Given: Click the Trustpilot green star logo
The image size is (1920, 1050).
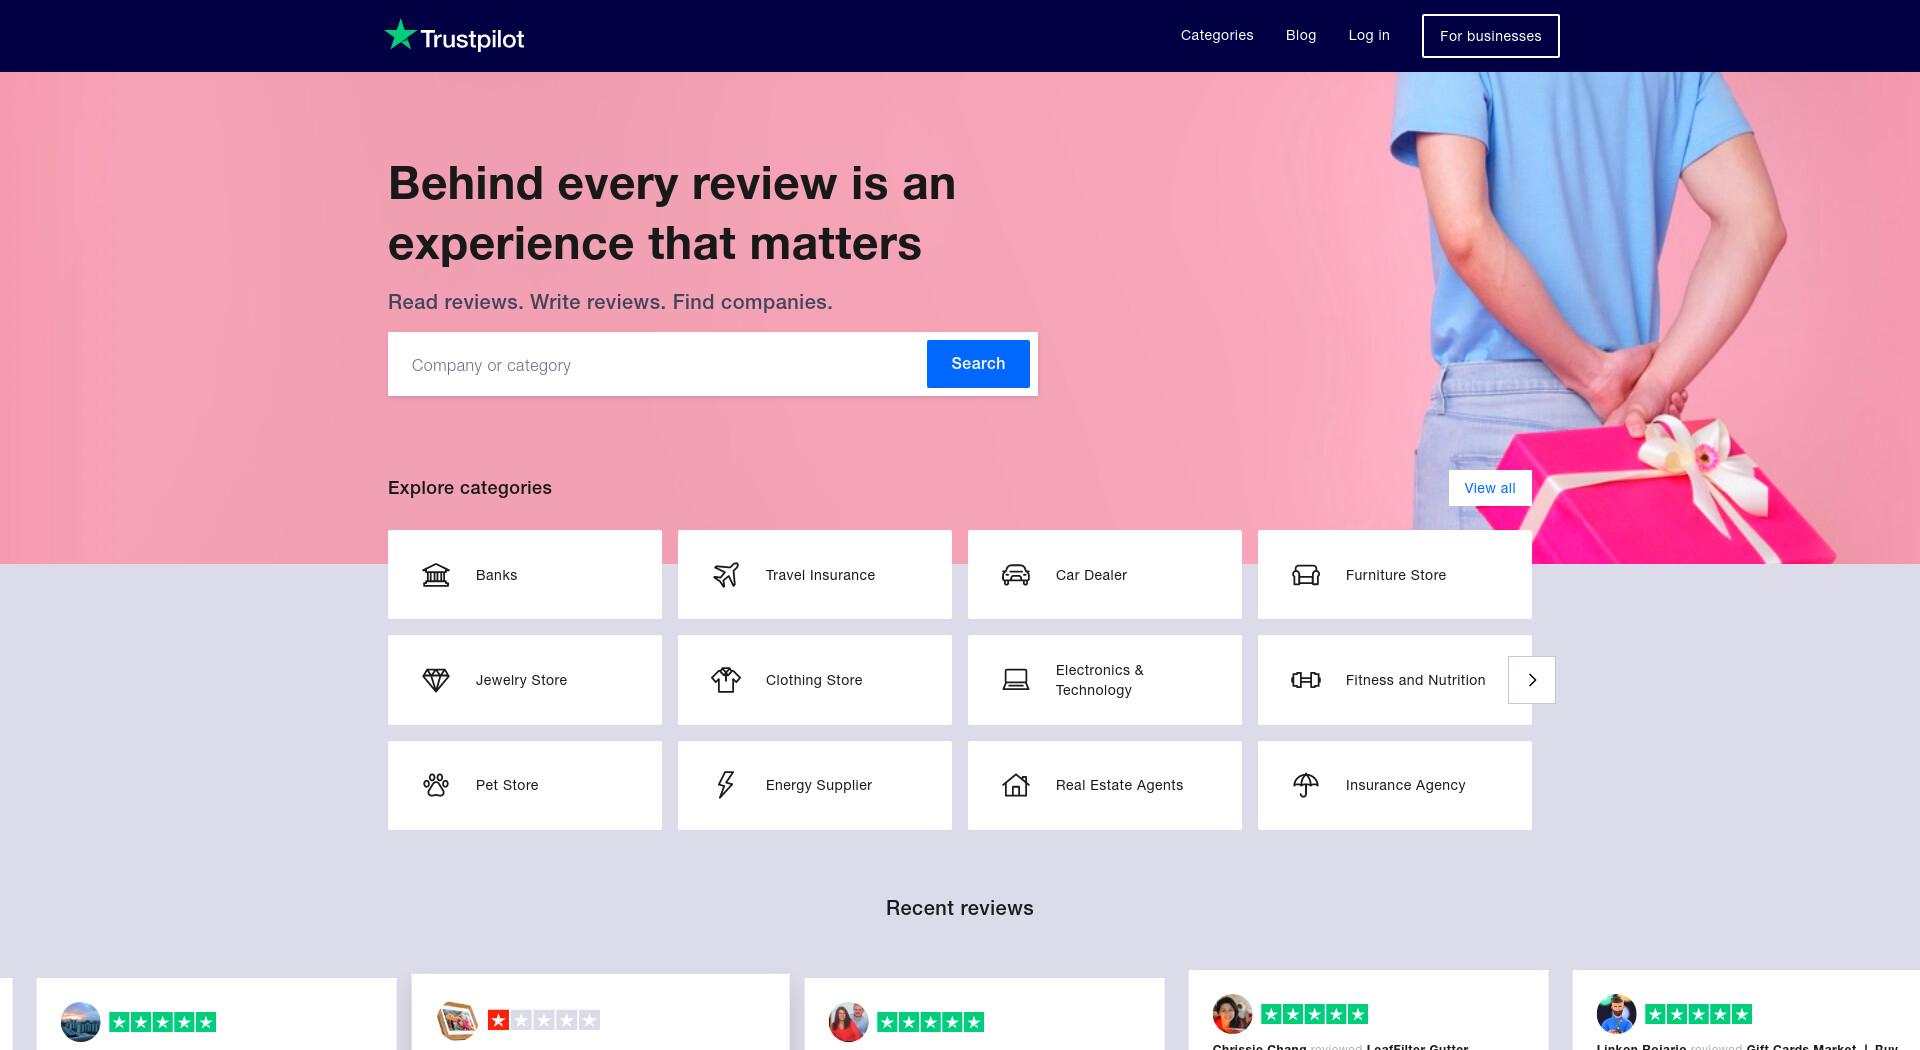Looking at the screenshot, I should tap(400, 35).
